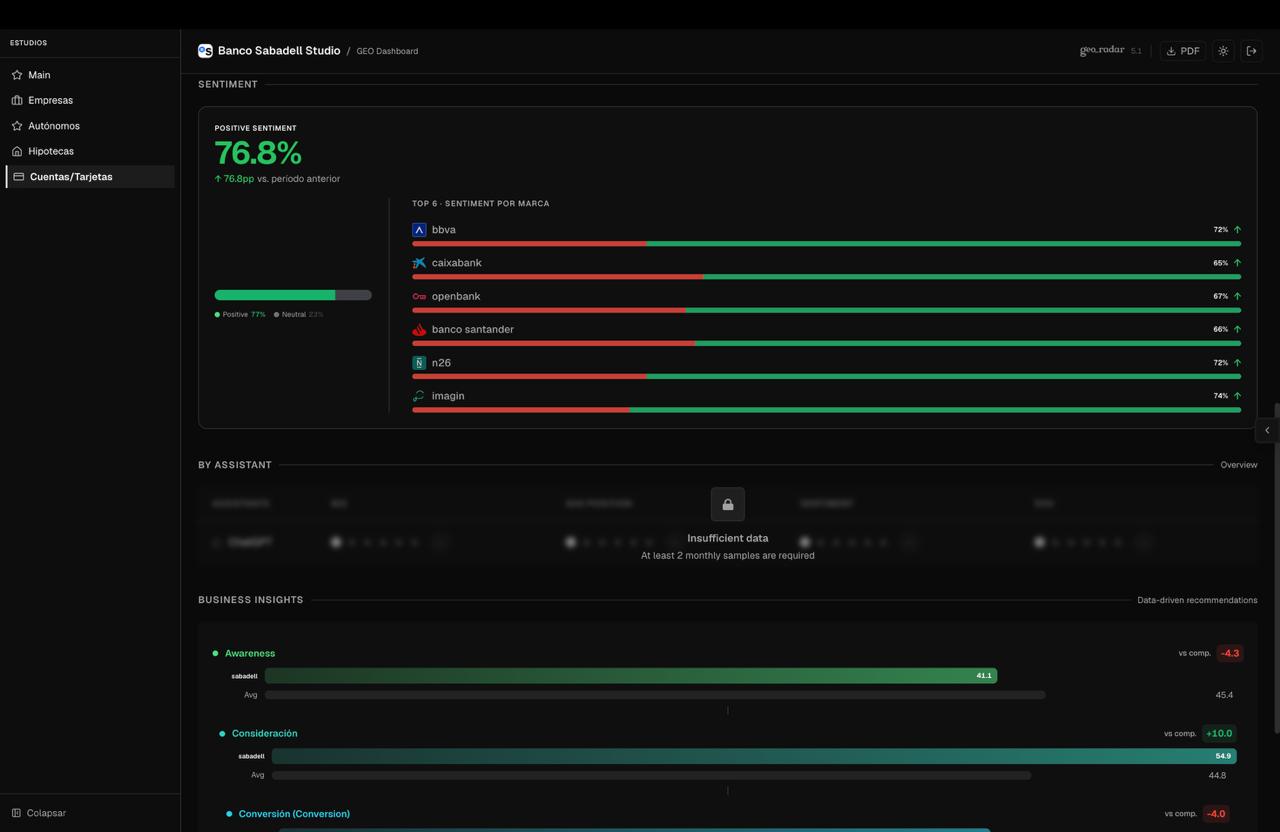
Task: Select Empresas in the sidebar
Action: 50,100
